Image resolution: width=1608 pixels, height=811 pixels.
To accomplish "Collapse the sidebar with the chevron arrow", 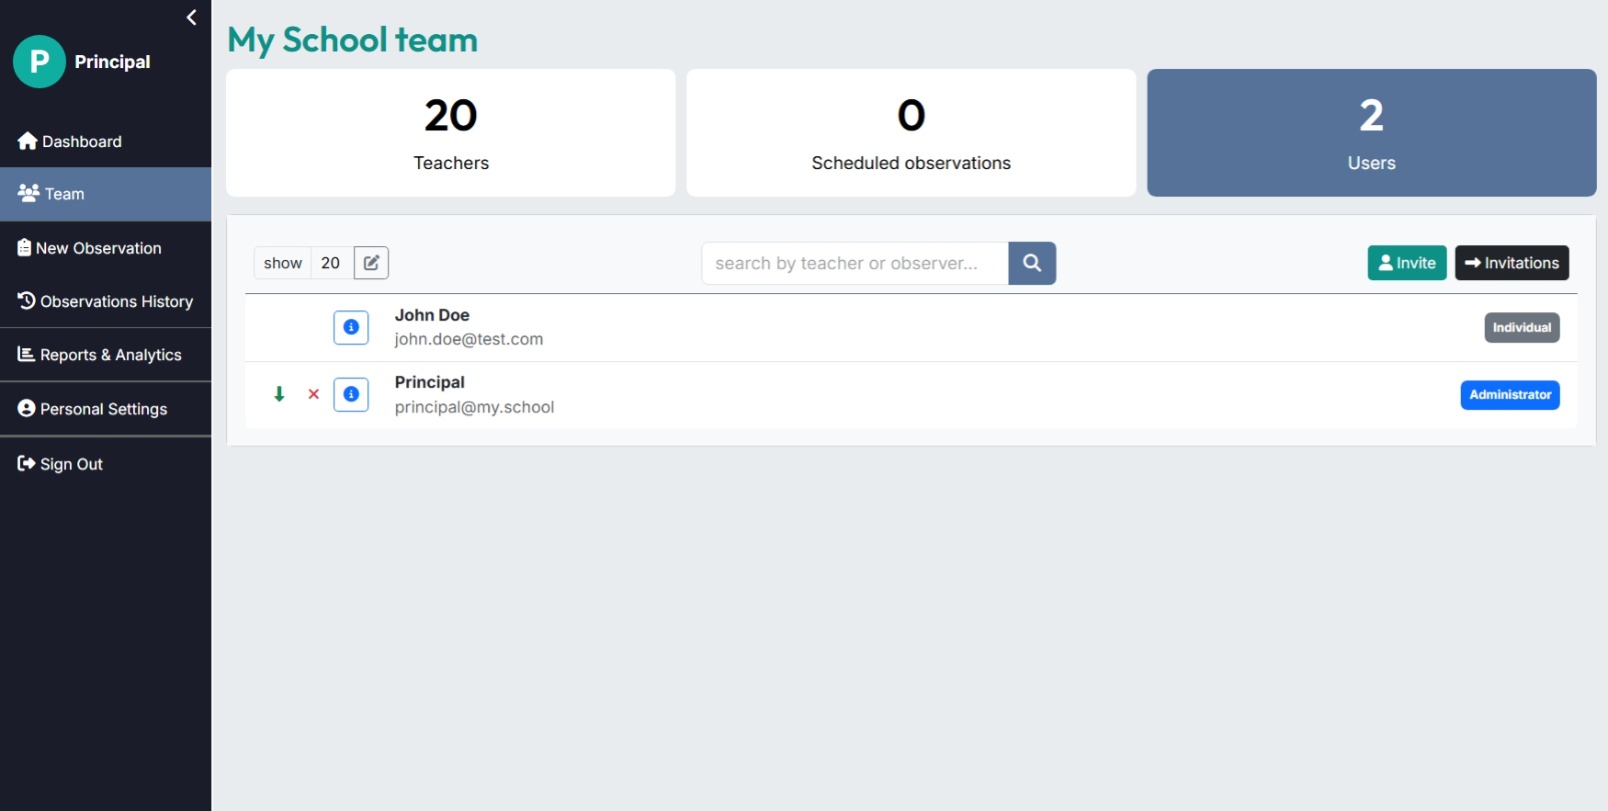I will click(191, 17).
